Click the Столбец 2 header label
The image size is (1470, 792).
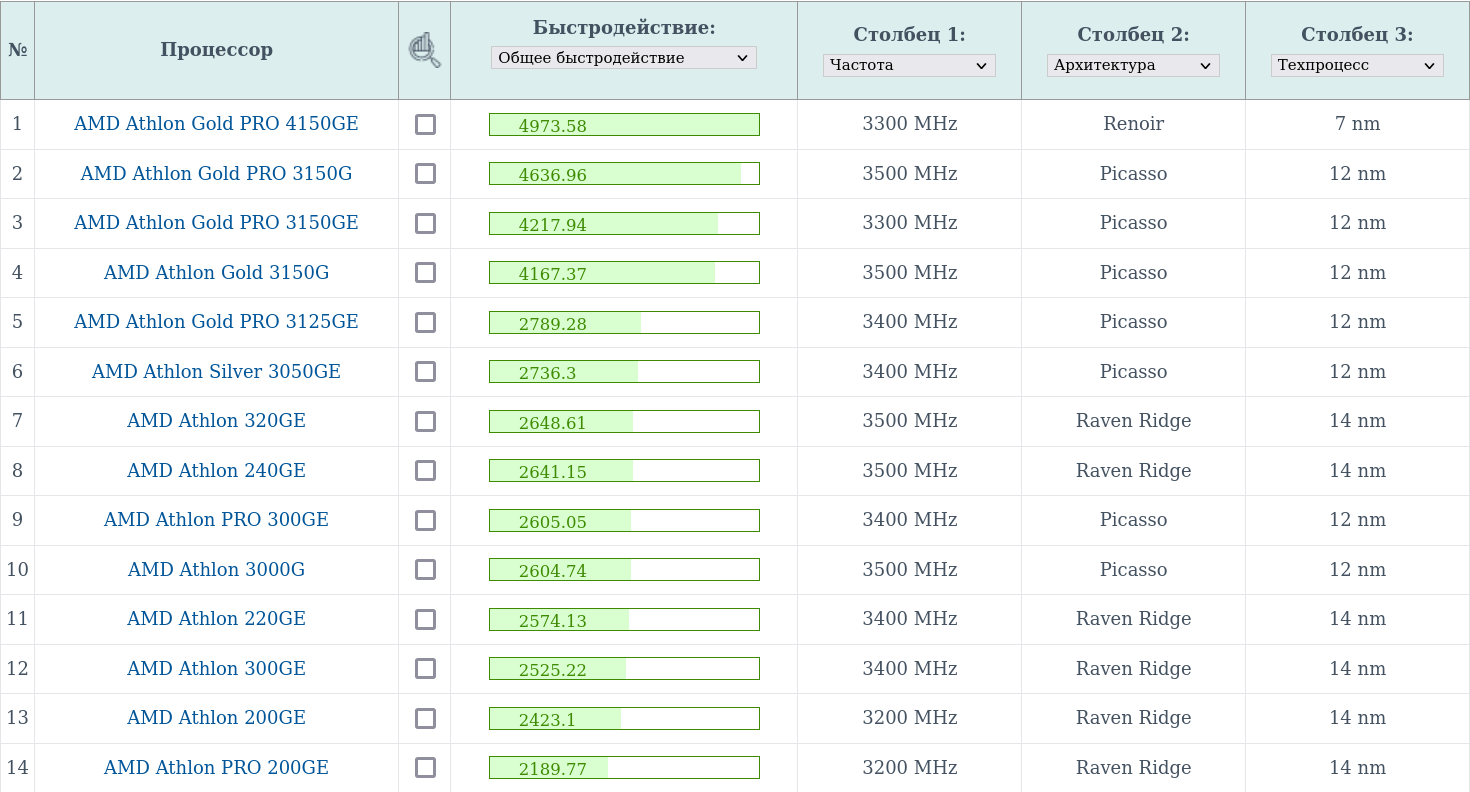point(1133,35)
